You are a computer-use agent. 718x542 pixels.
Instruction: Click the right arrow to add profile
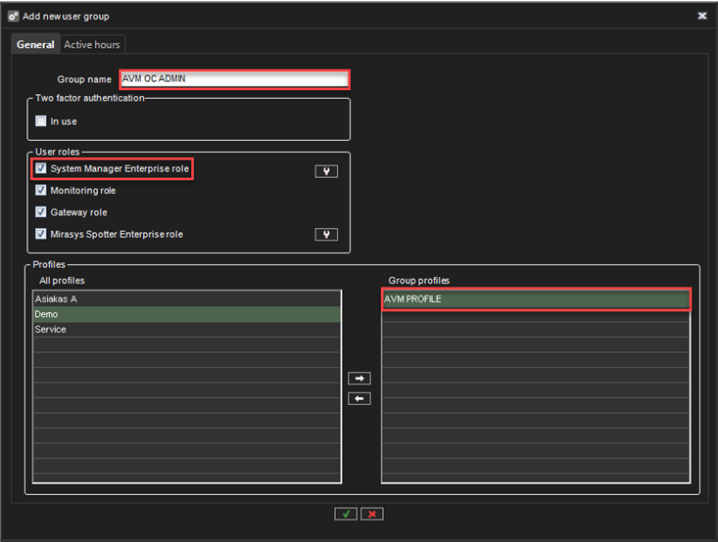pos(361,378)
